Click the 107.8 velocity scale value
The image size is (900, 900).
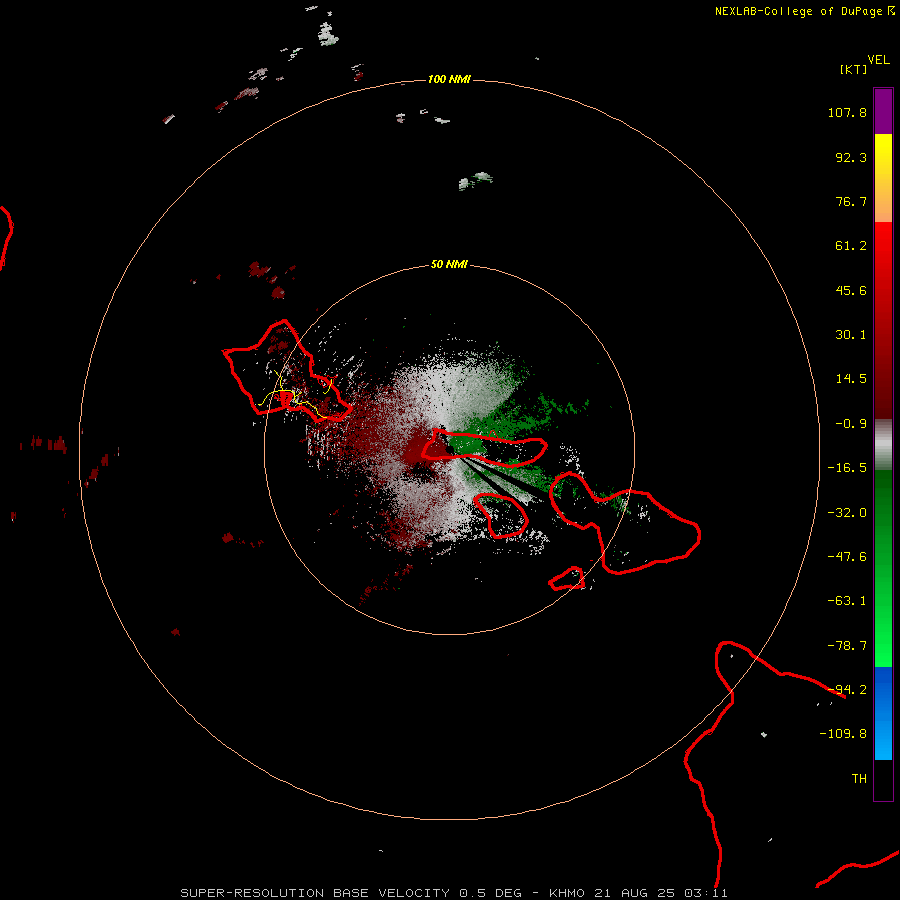[847, 112]
